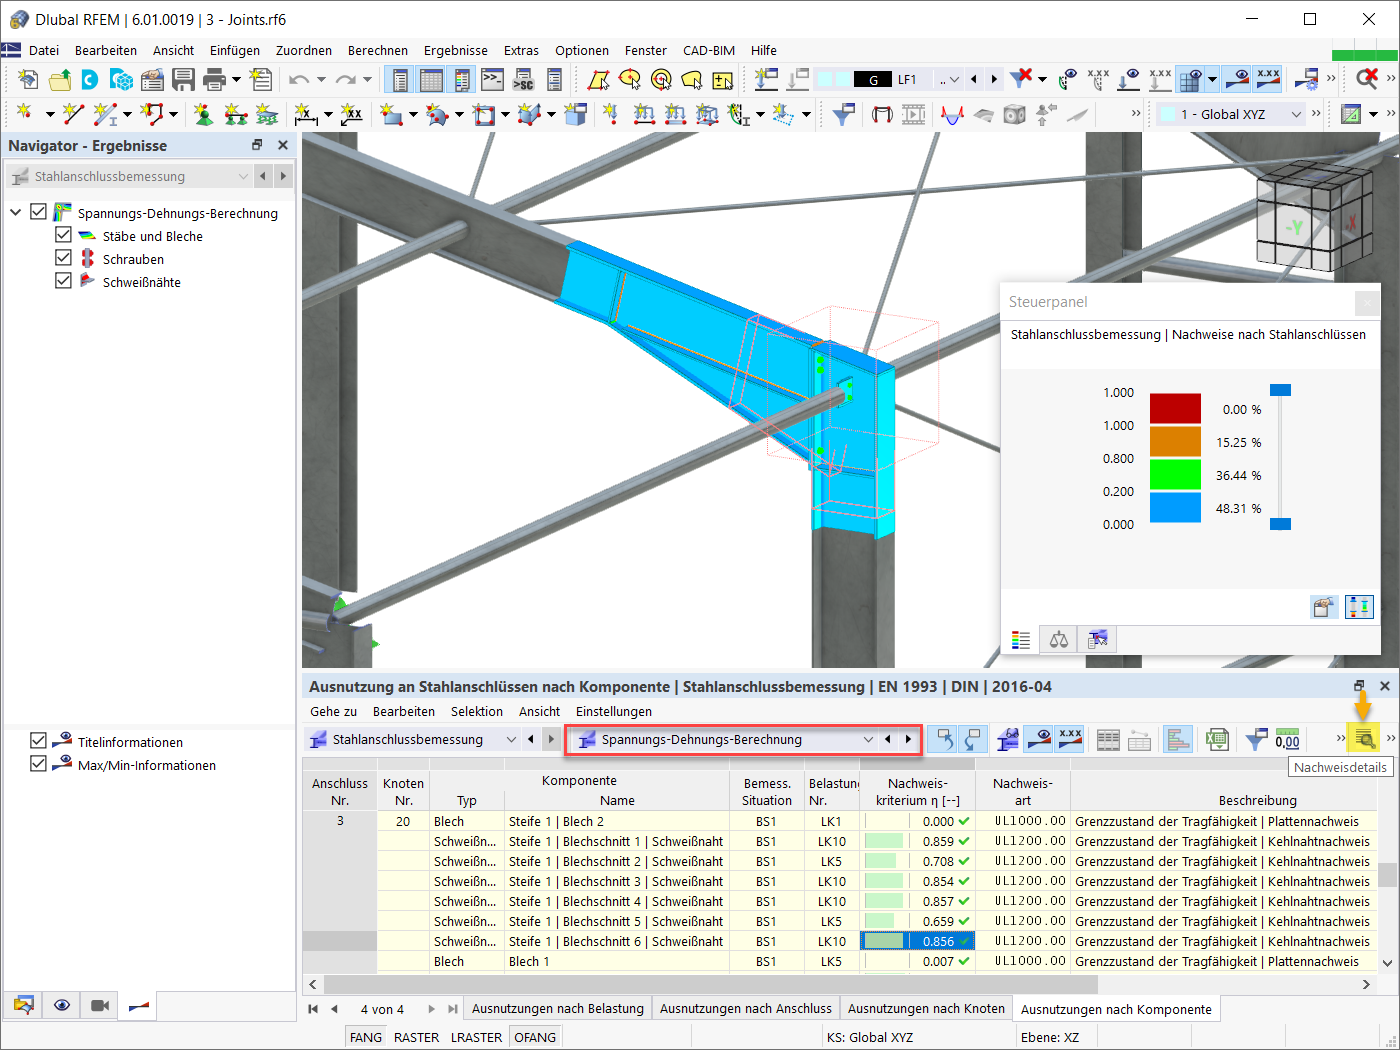Click the Save model icon
Screen dimensions: 1400x1050
[x=183, y=79]
